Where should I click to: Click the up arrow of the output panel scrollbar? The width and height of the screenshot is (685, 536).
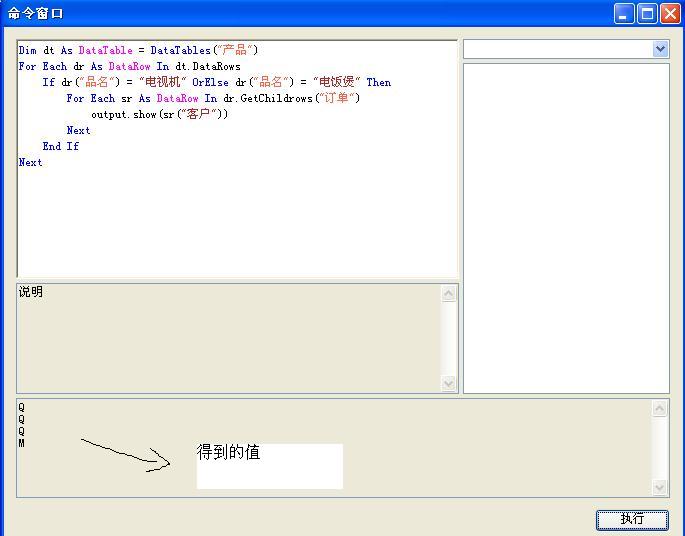pyautogui.click(x=660, y=408)
